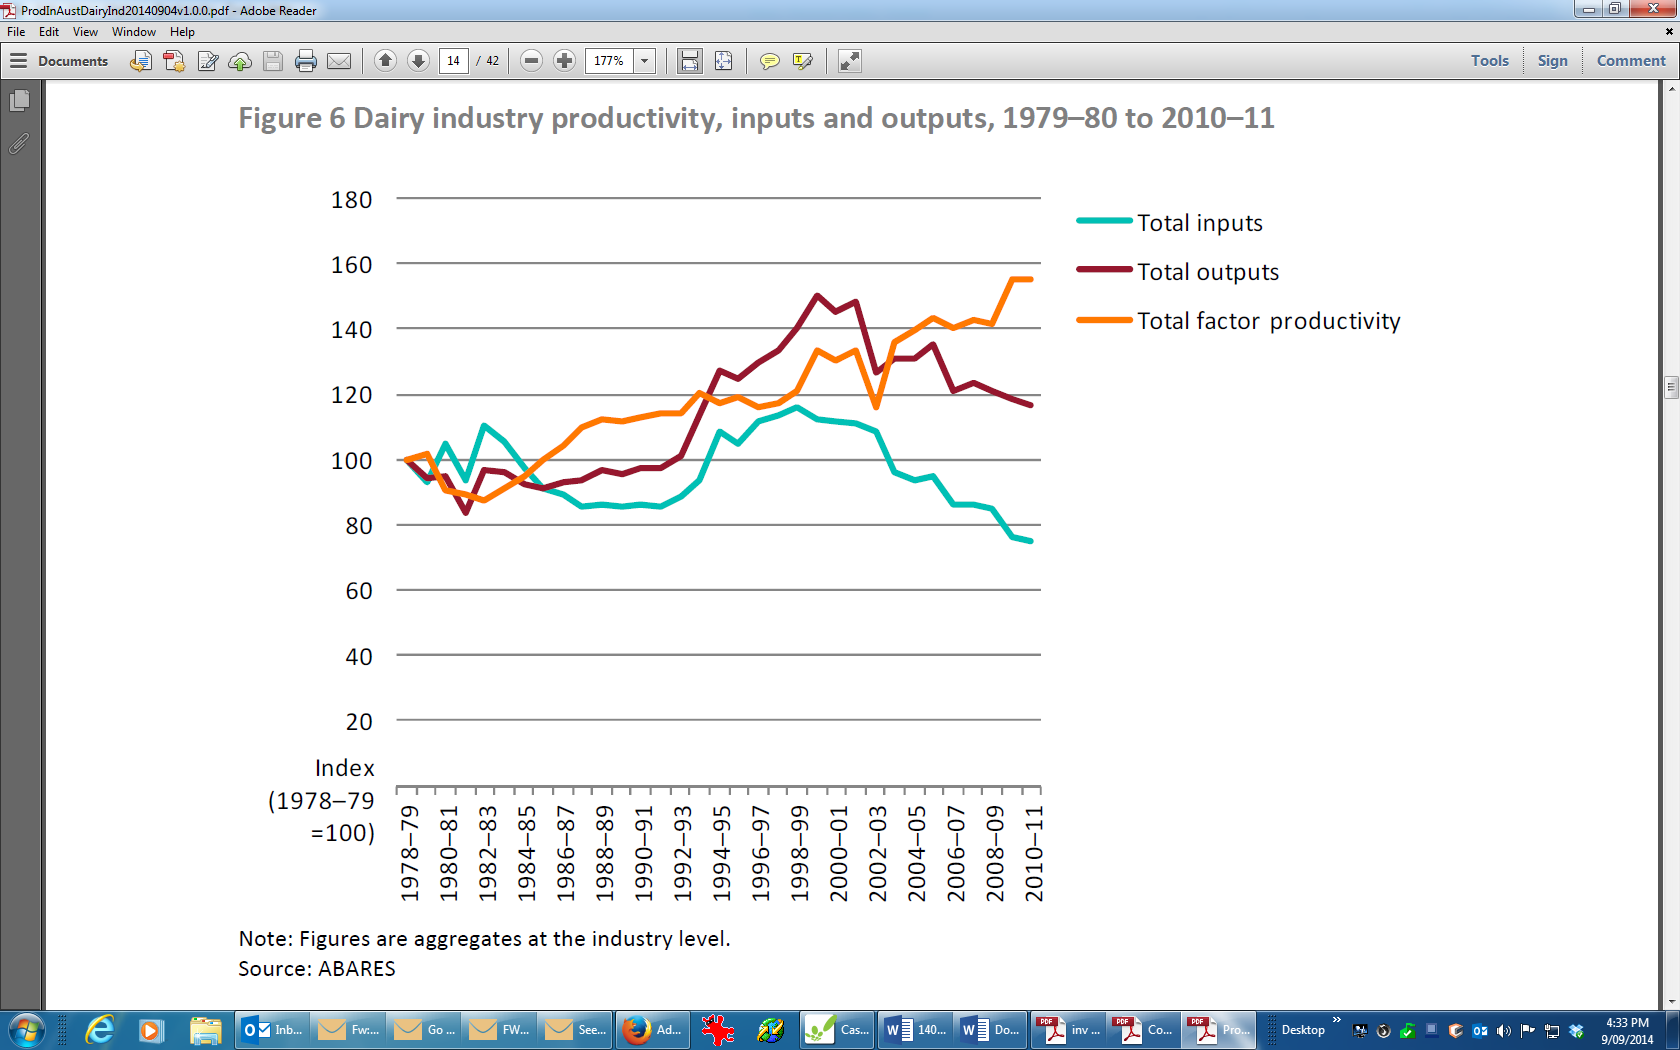Toggle fit one full page view

click(723, 61)
